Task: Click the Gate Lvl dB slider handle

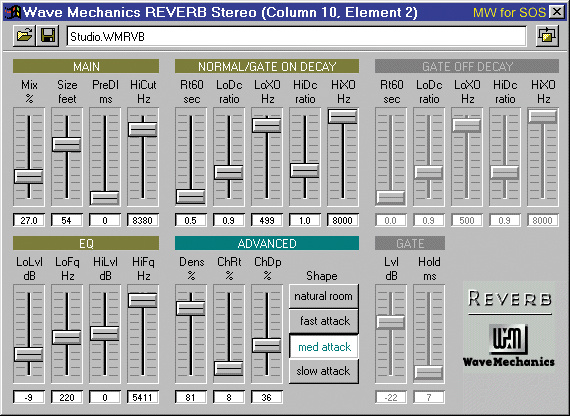Action: 390,322
